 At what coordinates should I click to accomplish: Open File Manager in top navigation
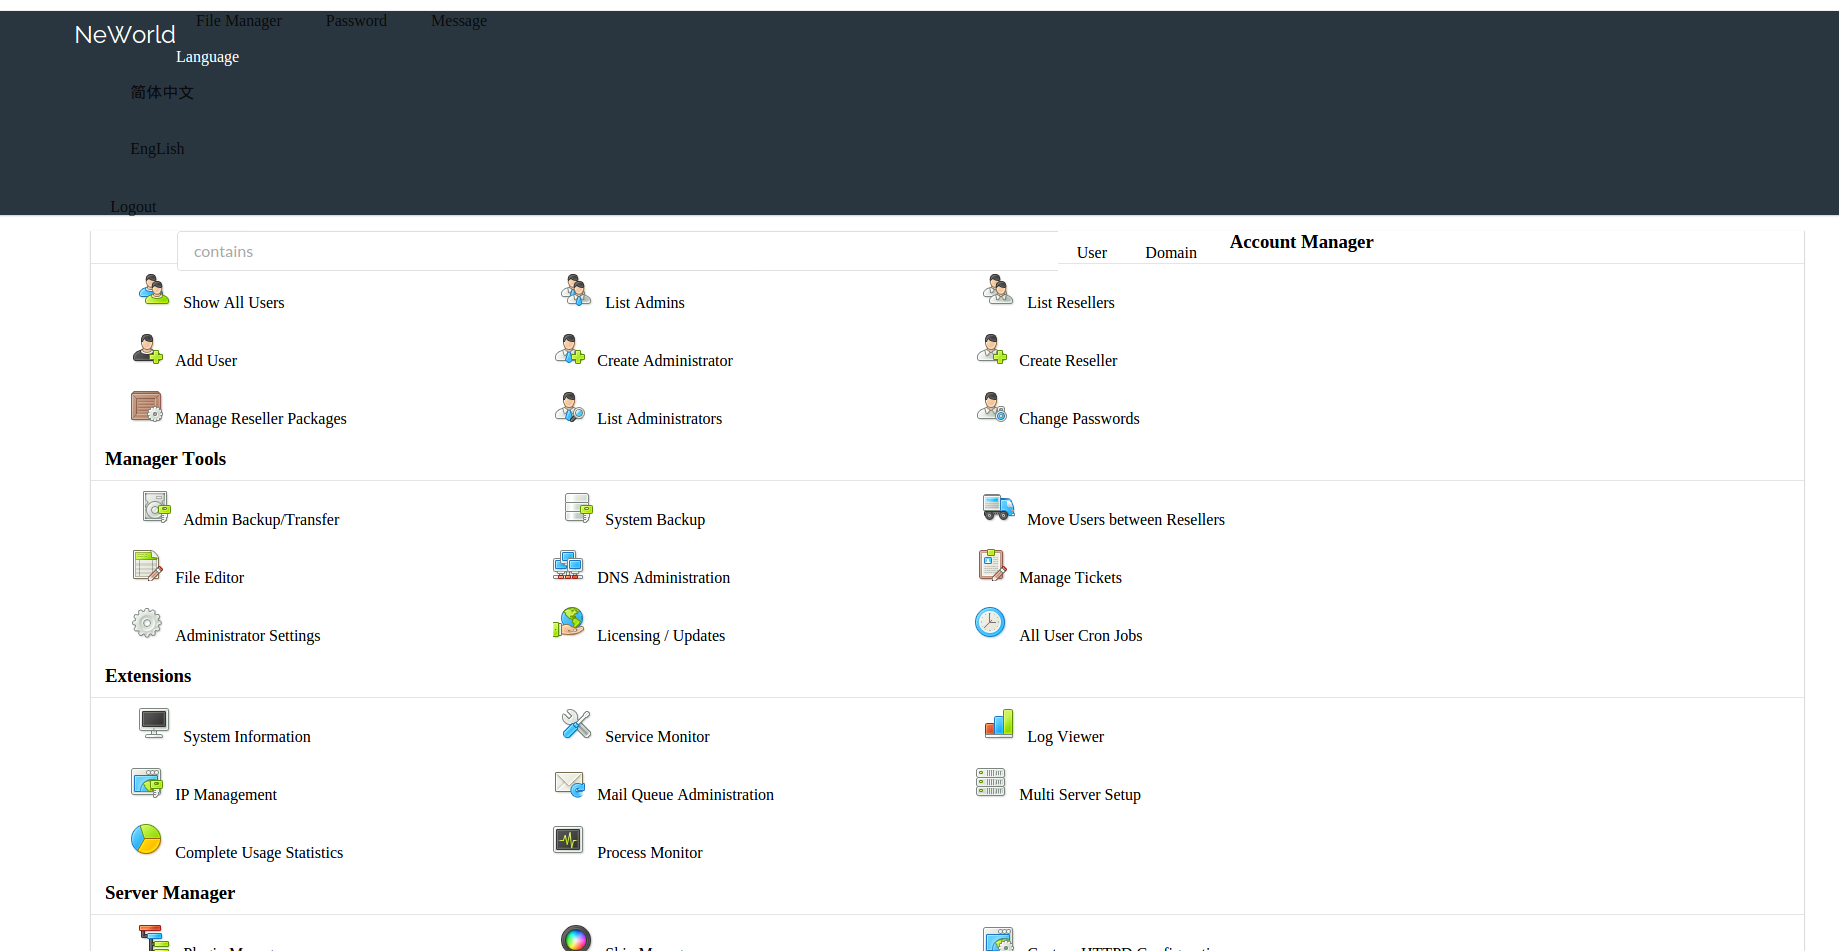coord(238,21)
